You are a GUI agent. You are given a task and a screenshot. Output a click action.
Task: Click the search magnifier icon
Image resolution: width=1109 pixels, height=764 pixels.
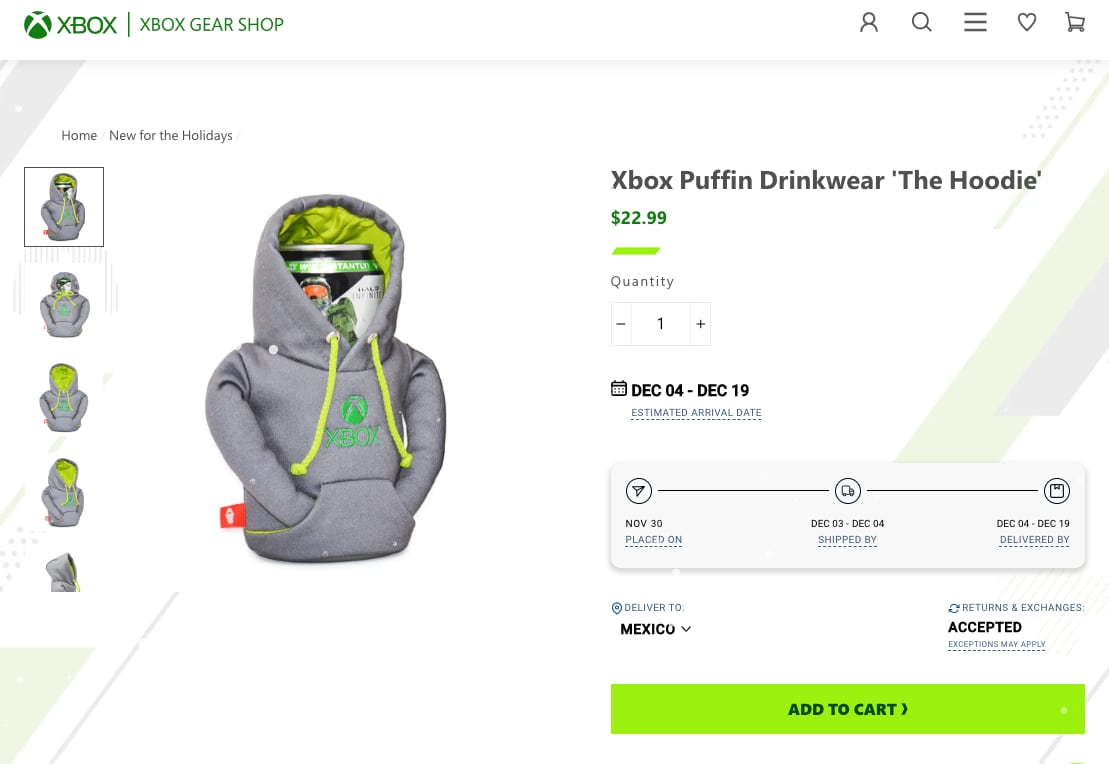coord(922,22)
